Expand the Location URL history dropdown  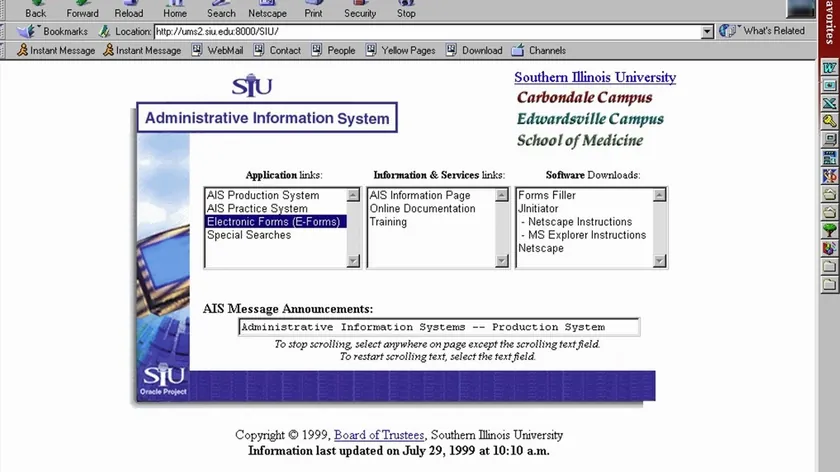[707, 32]
